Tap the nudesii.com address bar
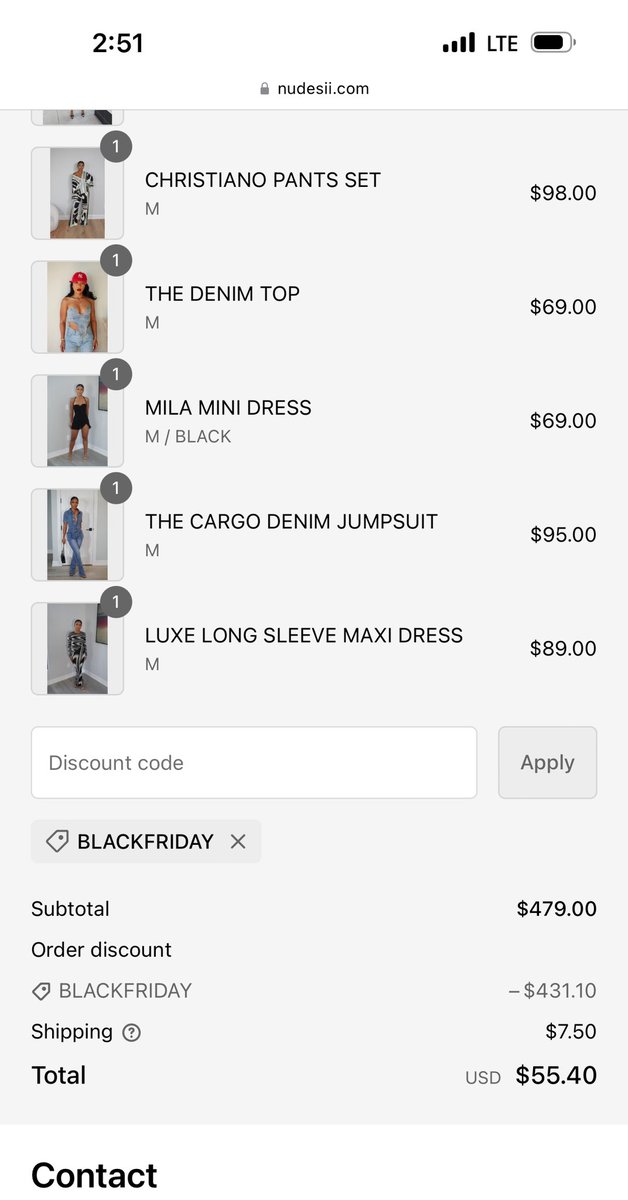Image resolution: width=628 pixels, height=1200 pixels. click(x=314, y=89)
